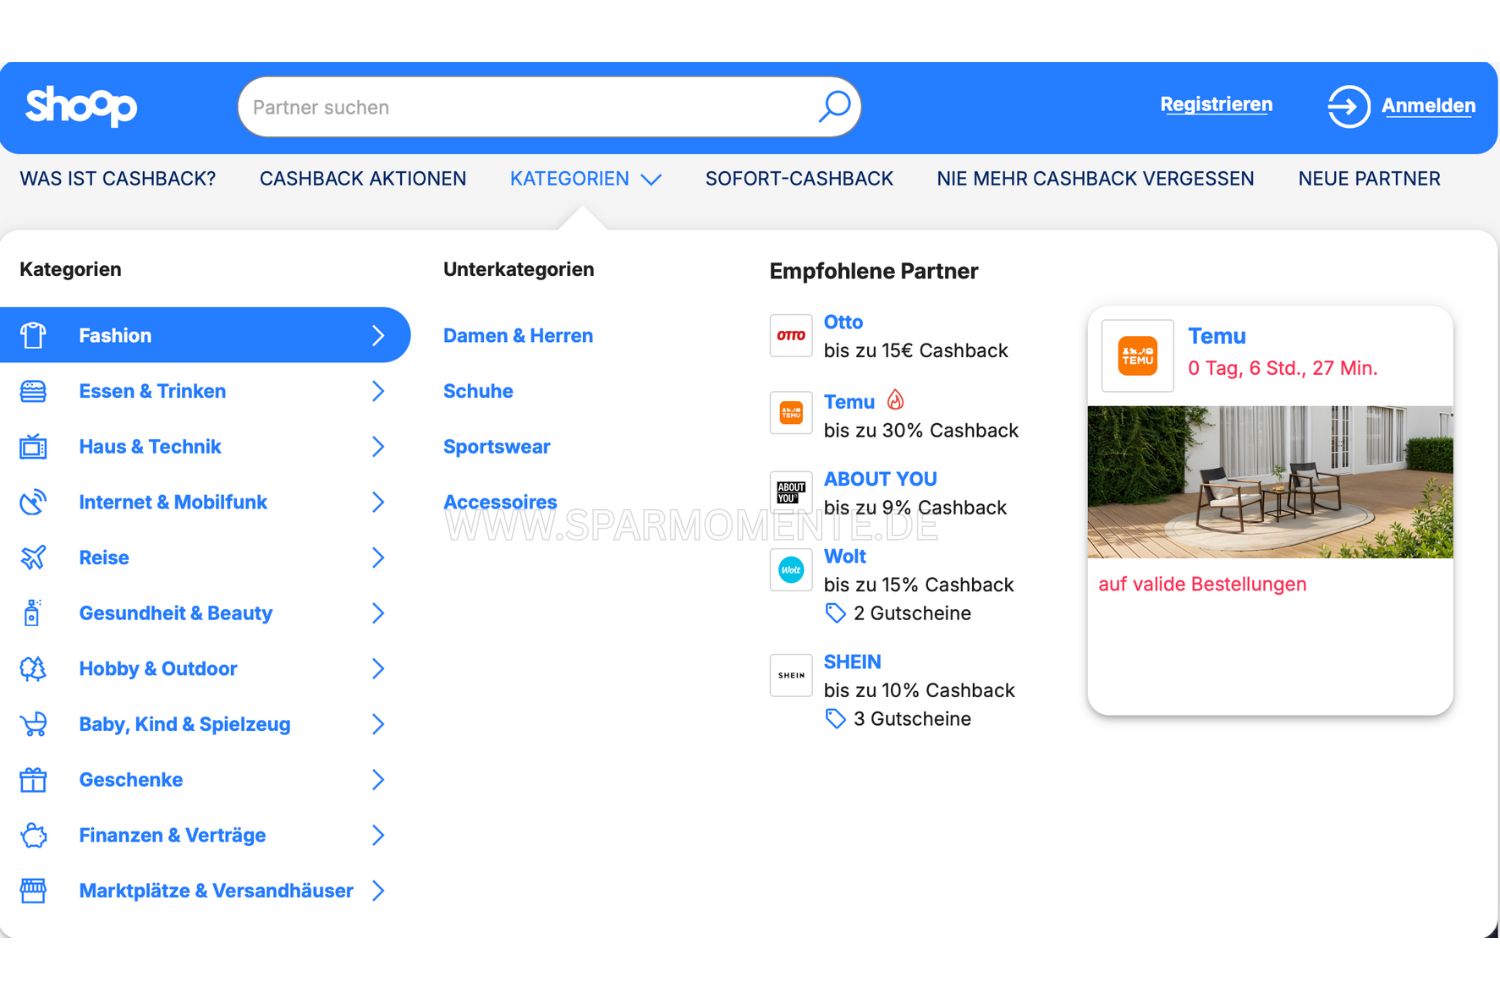This screenshot has width=1500, height=1000.
Task: Open WAS IST CASHBACK? menu item
Action: tap(118, 179)
